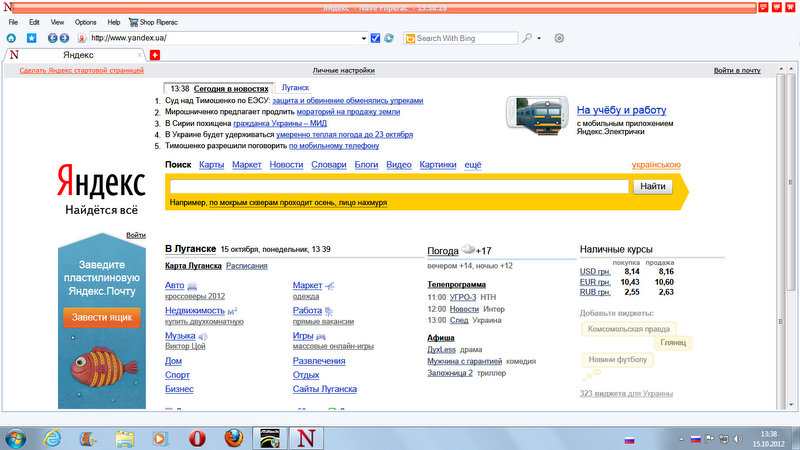Open the Картинки service link
Image resolution: width=800 pixels, height=450 pixels.
click(438, 165)
